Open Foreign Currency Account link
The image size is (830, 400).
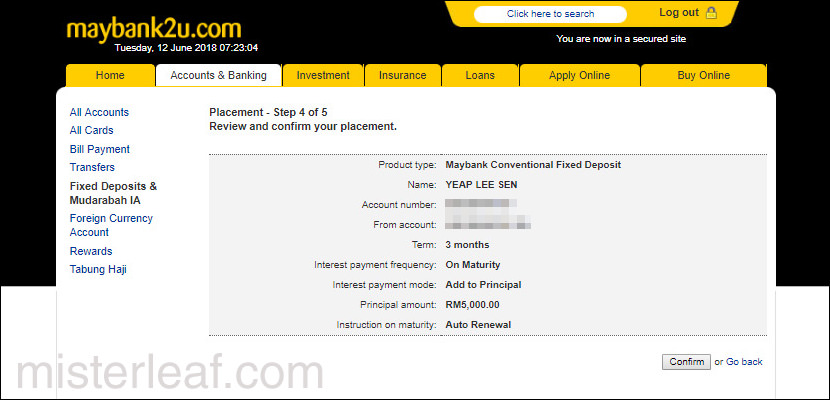click(x=111, y=225)
